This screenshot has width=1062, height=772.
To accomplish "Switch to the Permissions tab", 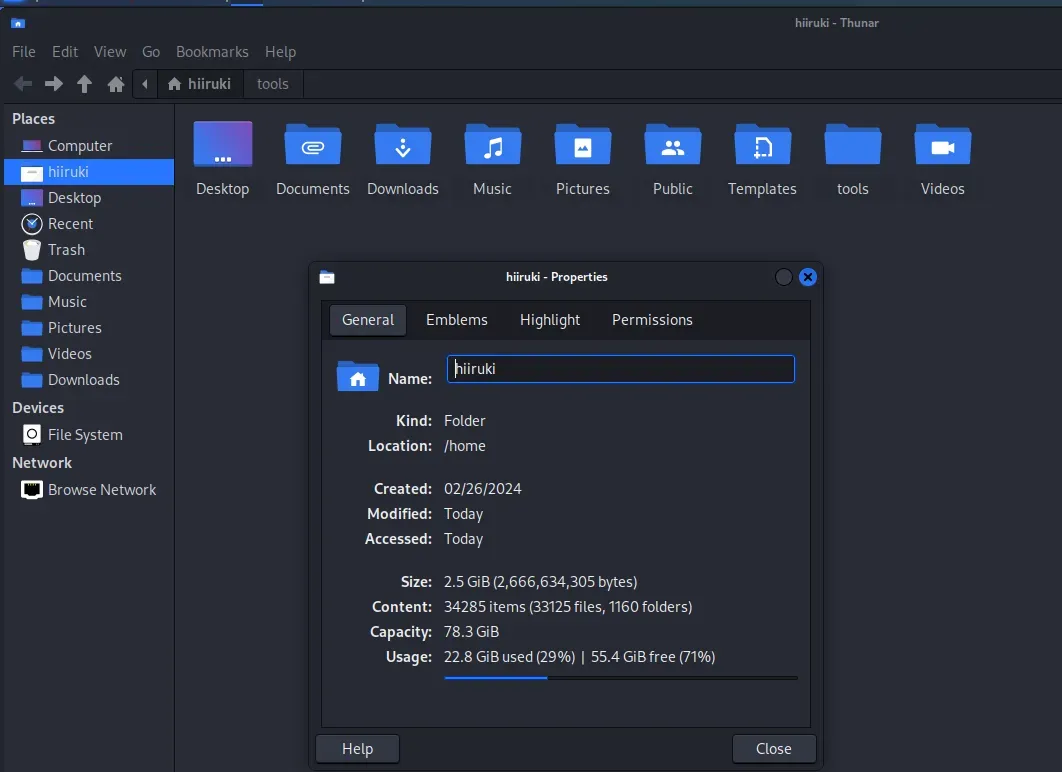I will point(652,320).
